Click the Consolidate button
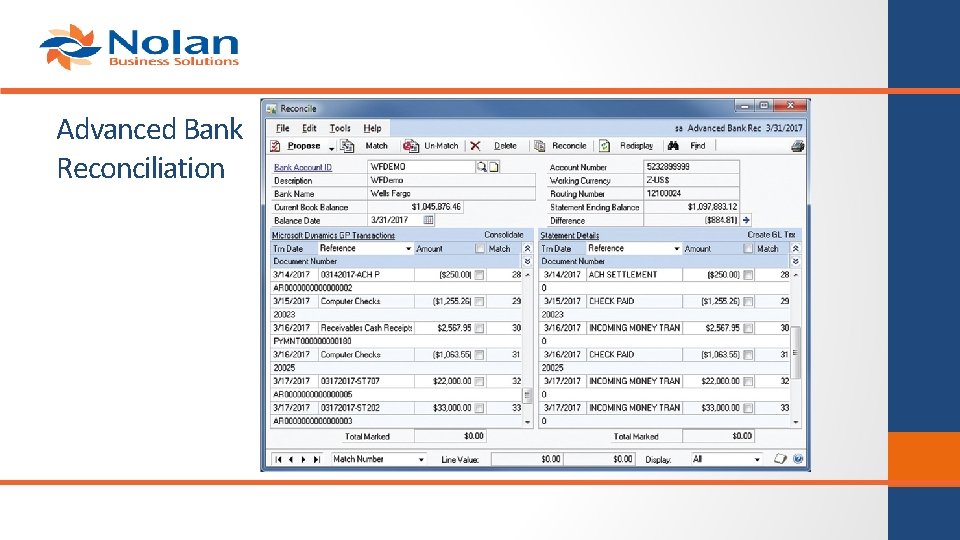The height and width of the screenshot is (540, 960). [504, 234]
